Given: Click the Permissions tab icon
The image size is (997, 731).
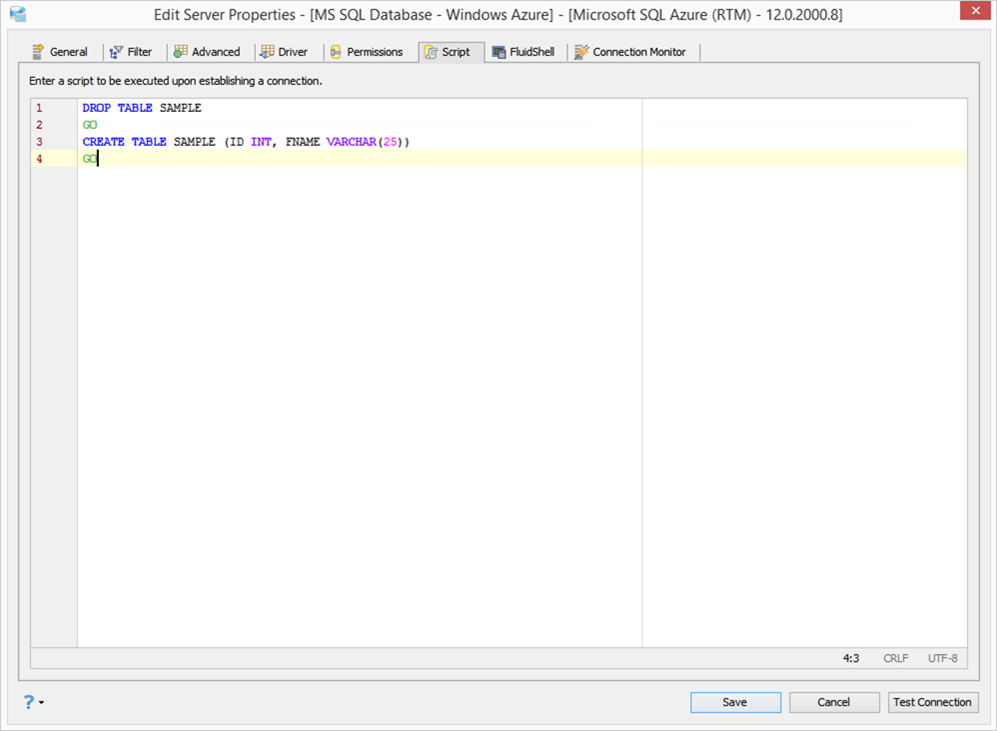Looking at the screenshot, I should (336, 52).
